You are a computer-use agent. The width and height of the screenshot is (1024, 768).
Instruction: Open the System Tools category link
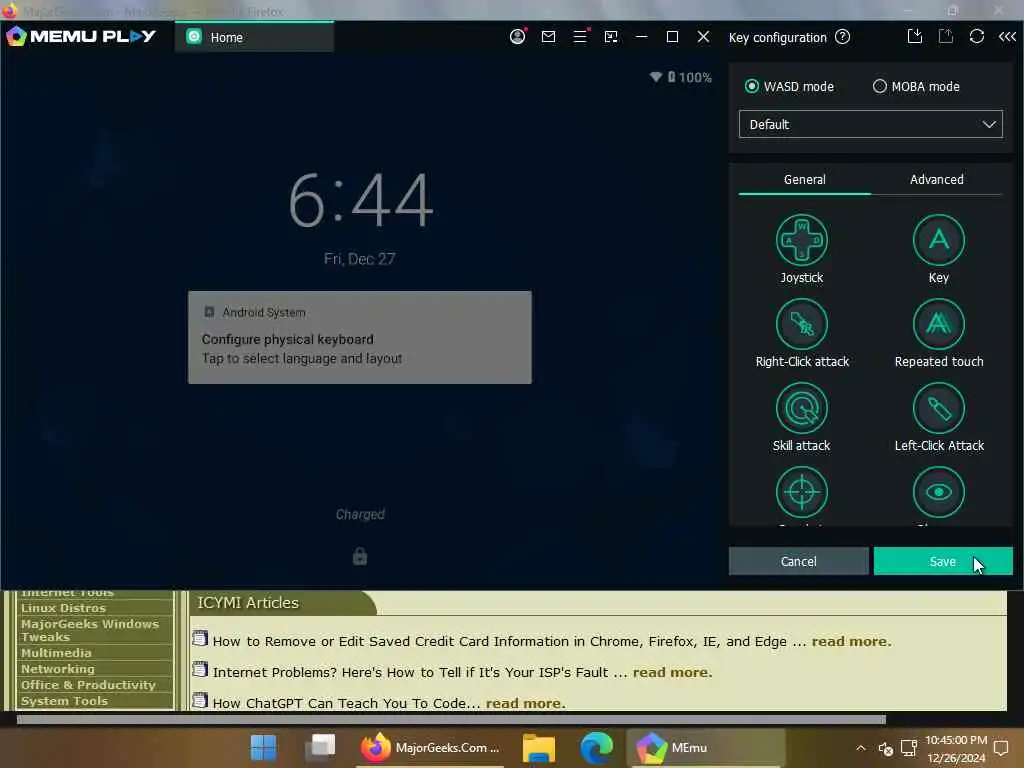[x=64, y=701]
